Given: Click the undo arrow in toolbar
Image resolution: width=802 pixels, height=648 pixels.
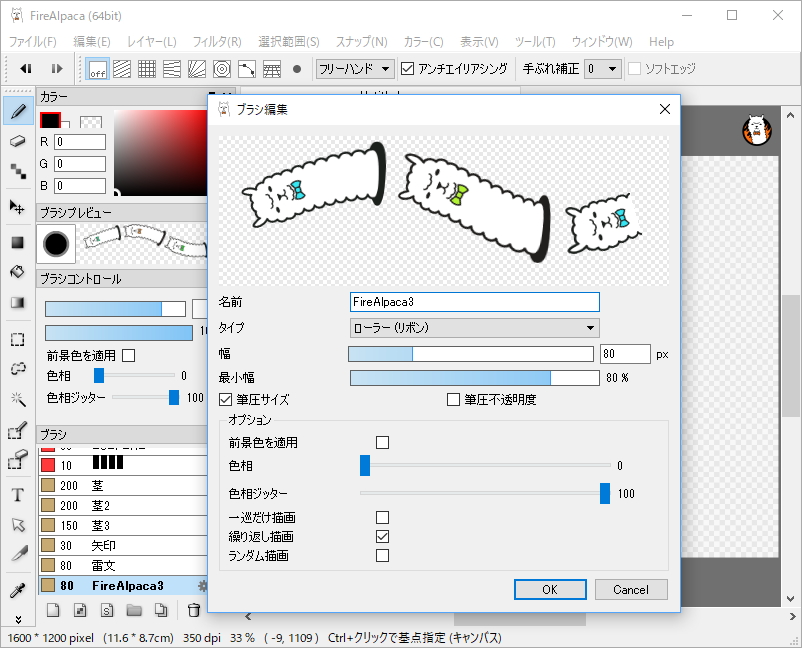Looking at the screenshot, I should point(26,69).
